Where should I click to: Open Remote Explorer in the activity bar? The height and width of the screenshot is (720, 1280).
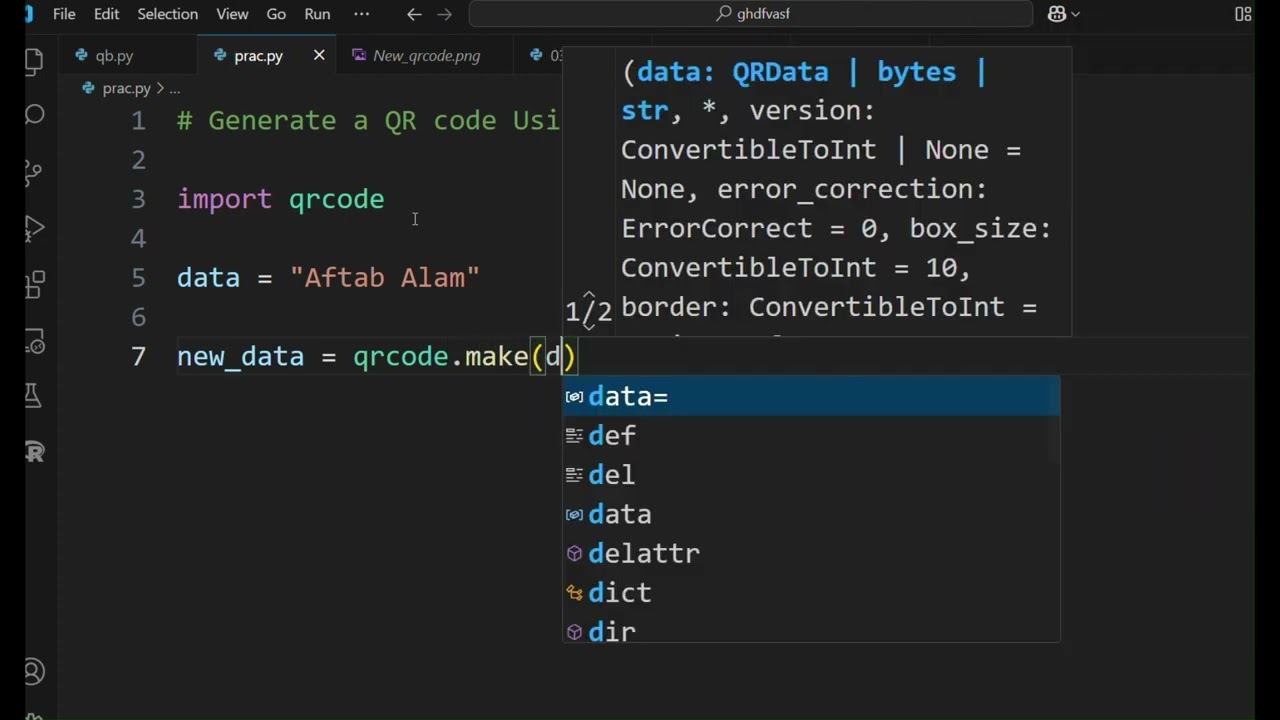pyautogui.click(x=34, y=341)
